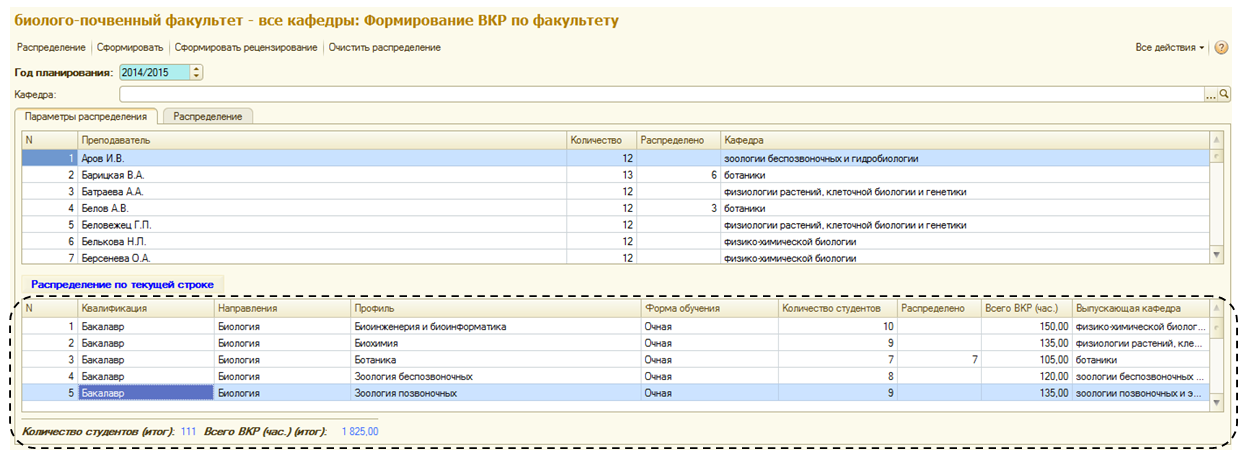This screenshot has width=1245, height=454.
Task: Click Количество value 13 for Барицкая
Action: tap(601, 175)
